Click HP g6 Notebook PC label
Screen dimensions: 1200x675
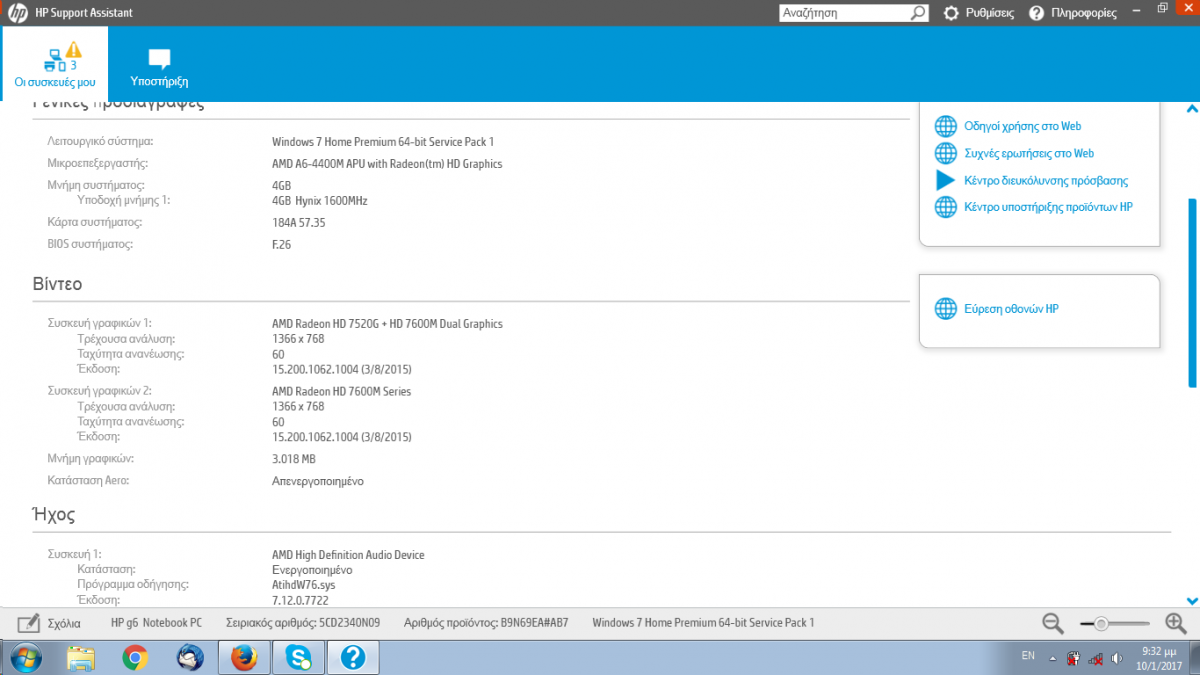[x=156, y=623]
